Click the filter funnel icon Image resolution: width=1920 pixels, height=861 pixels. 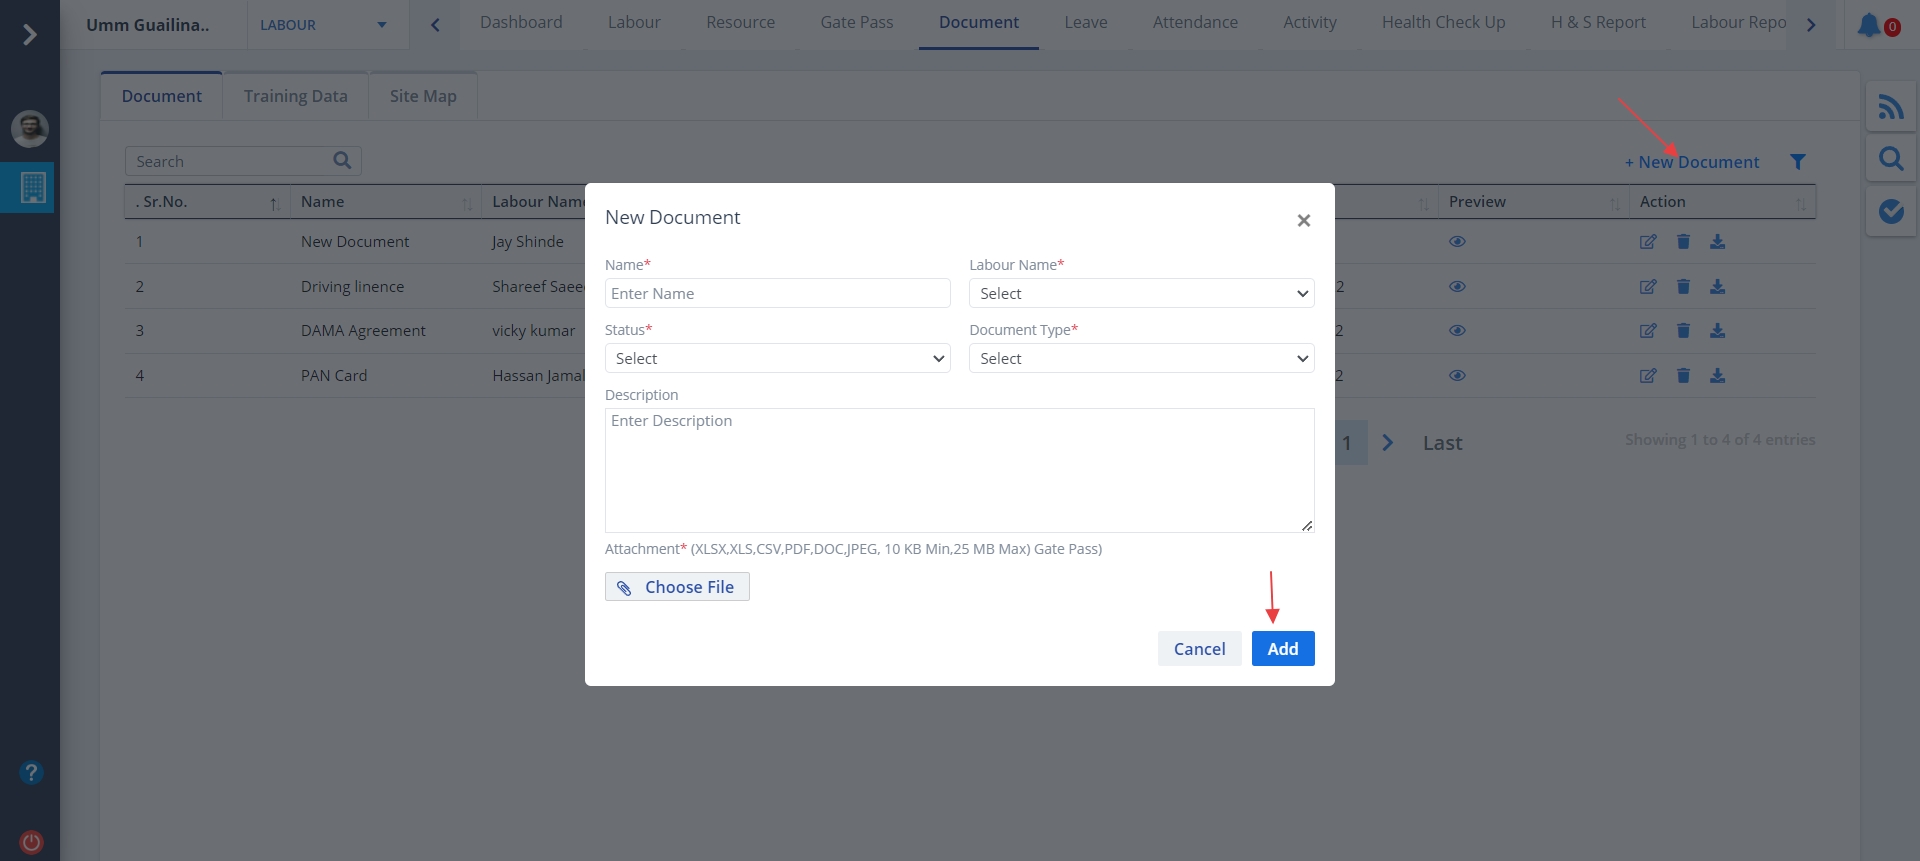pyautogui.click(x=1797, y=162)
